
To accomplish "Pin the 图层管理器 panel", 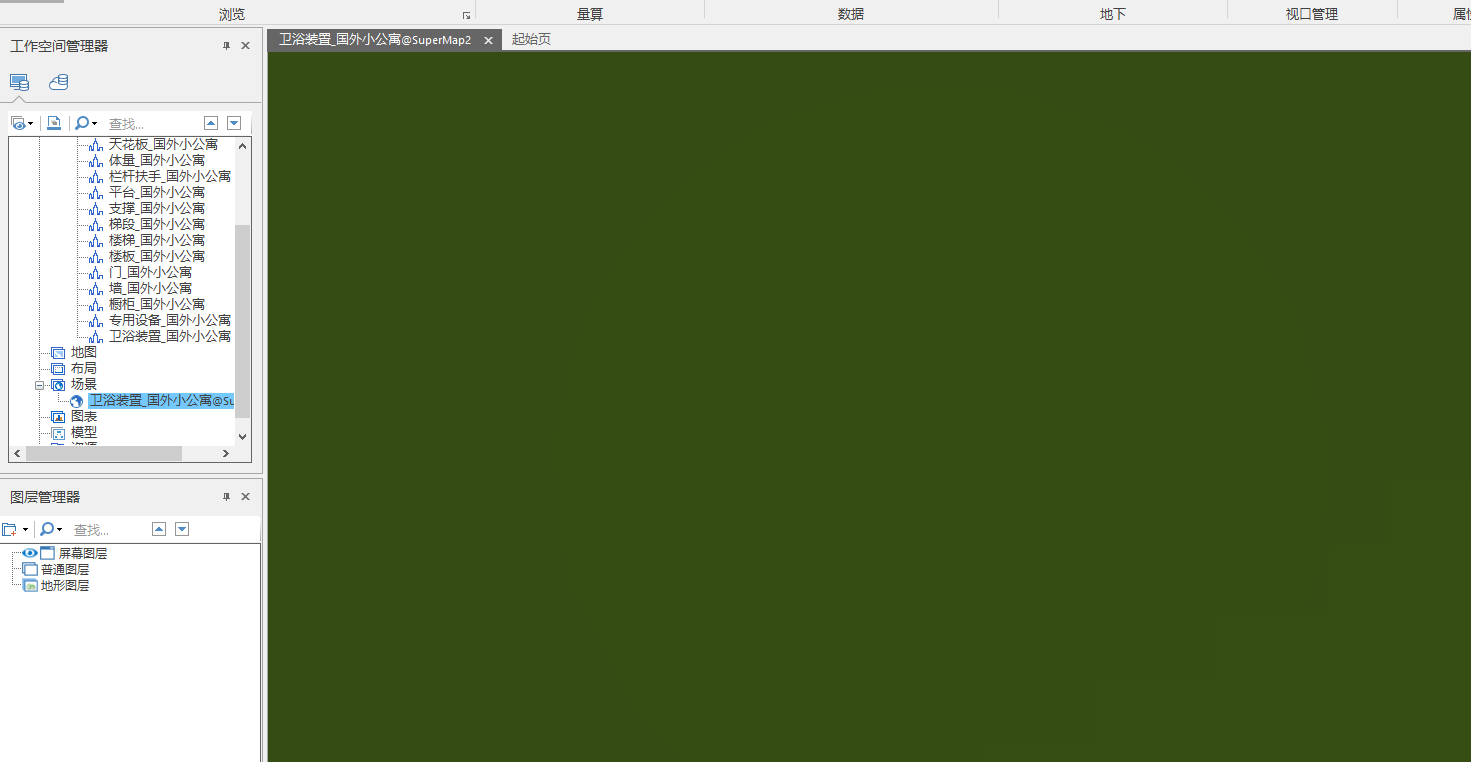I will pyautogui.click(x=226, y=497).
